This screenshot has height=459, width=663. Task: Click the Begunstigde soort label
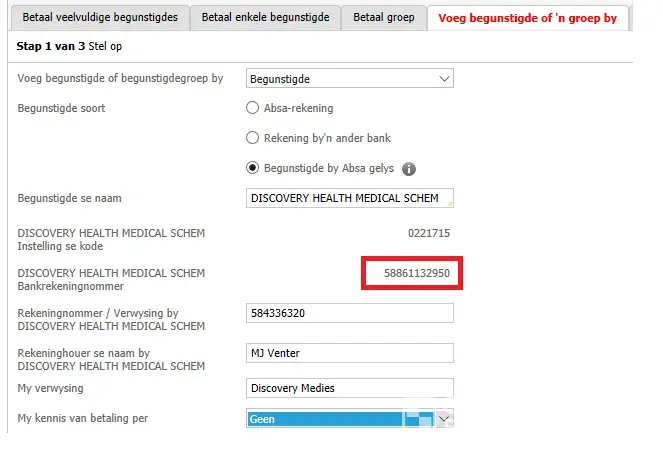tap(61, 108)
